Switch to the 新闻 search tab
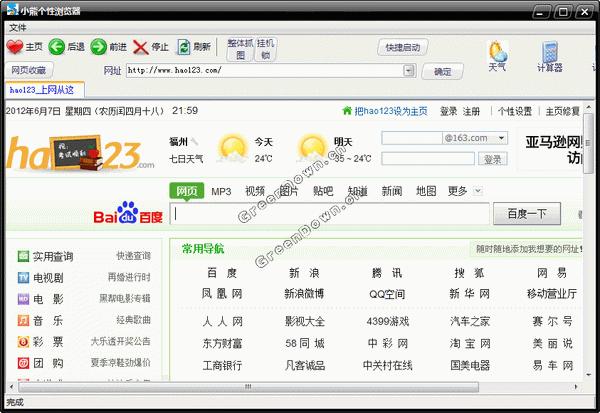Screen dimensions: 600x413 click(392, 191)
